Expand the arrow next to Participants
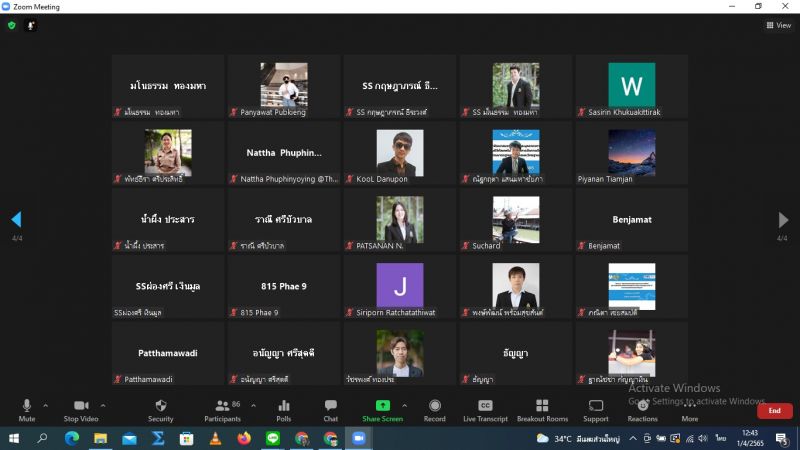 (254, 406)
